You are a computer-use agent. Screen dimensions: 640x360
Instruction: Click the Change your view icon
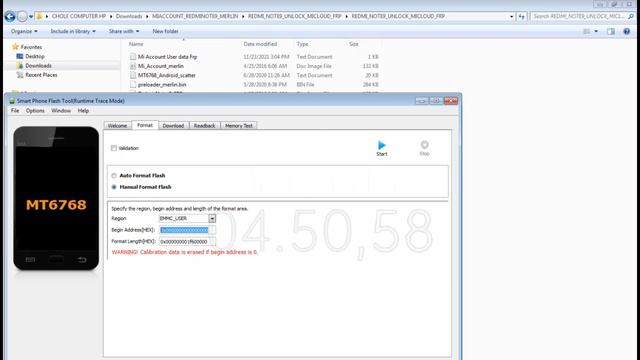click(x=587, y=31)
